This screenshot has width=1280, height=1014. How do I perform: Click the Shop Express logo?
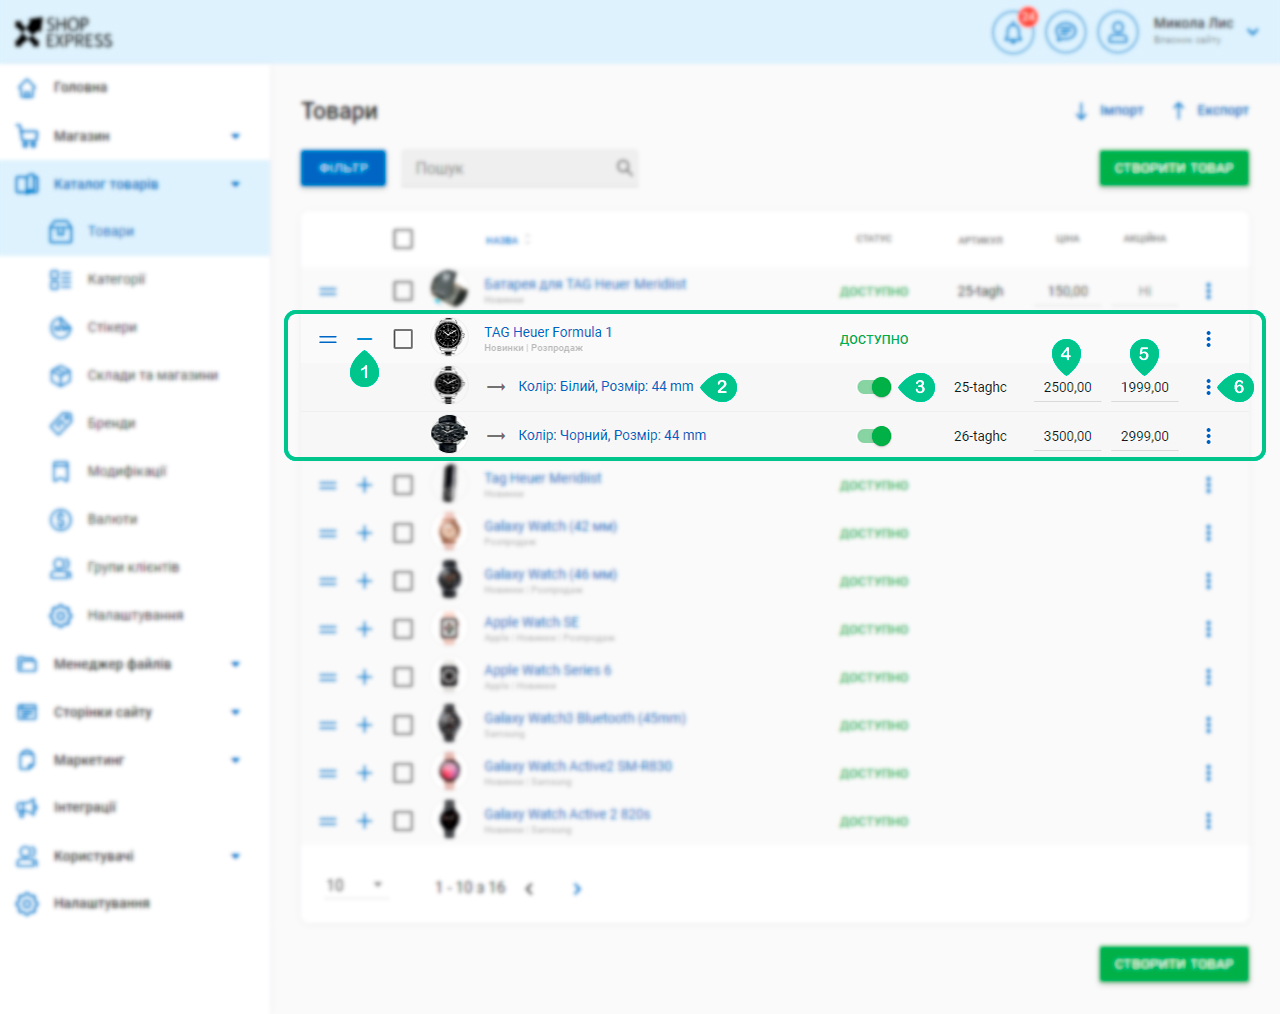[x=63, y=32]
